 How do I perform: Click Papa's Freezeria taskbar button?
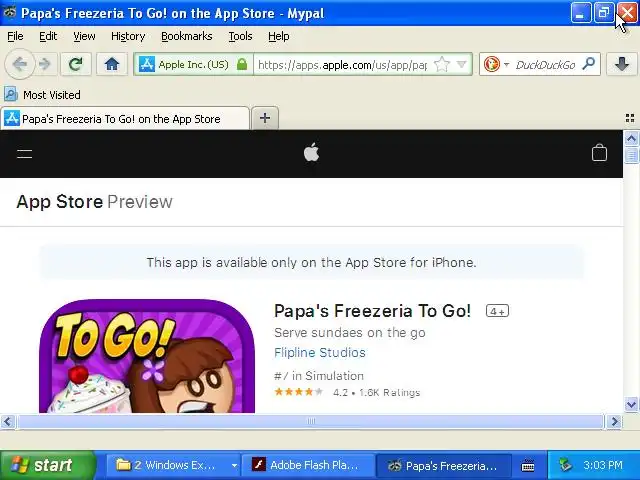443,465
